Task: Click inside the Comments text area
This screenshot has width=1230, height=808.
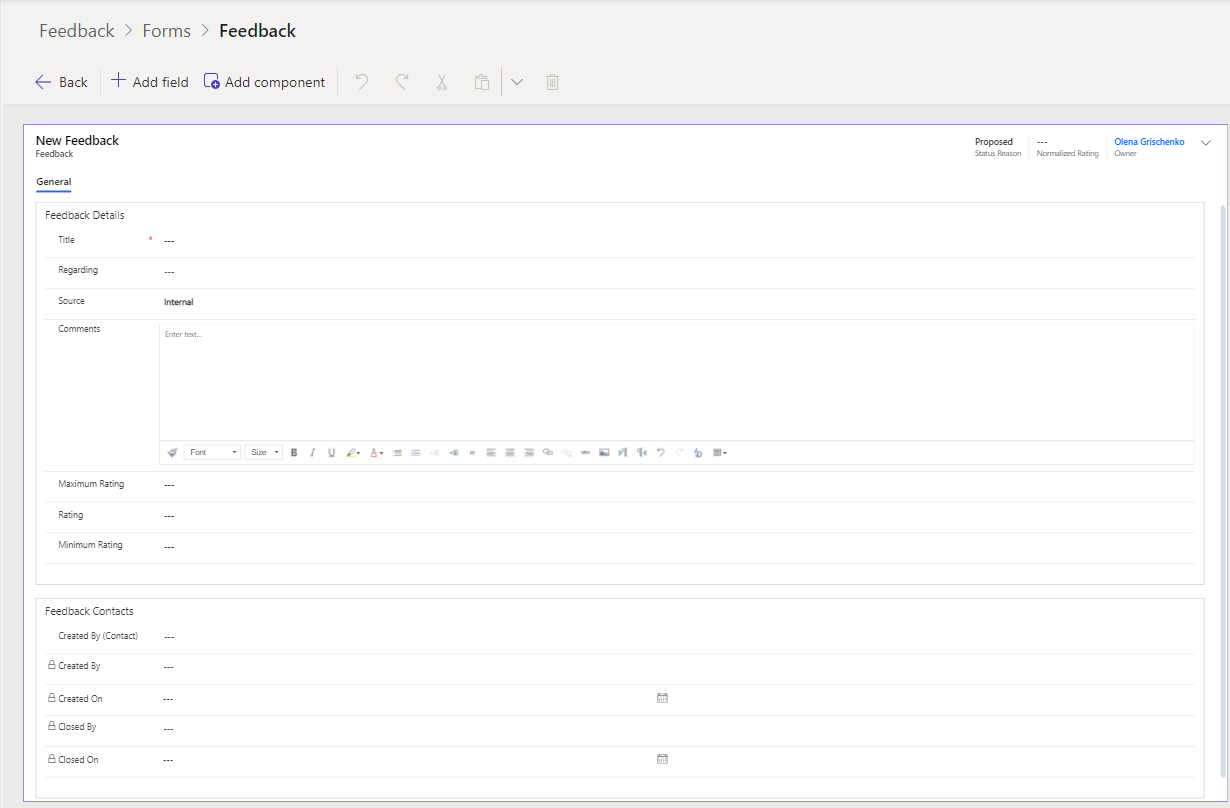Action: [676, 382]
